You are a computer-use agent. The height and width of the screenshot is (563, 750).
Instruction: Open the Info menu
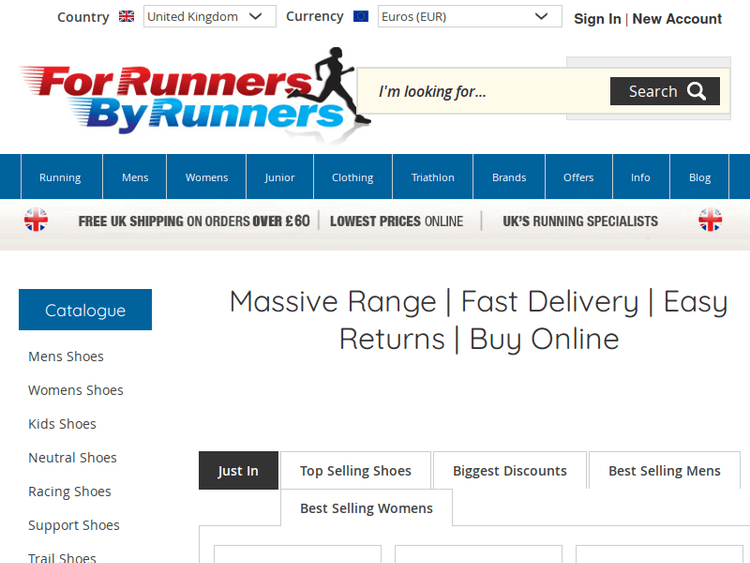tap(640, 177)
